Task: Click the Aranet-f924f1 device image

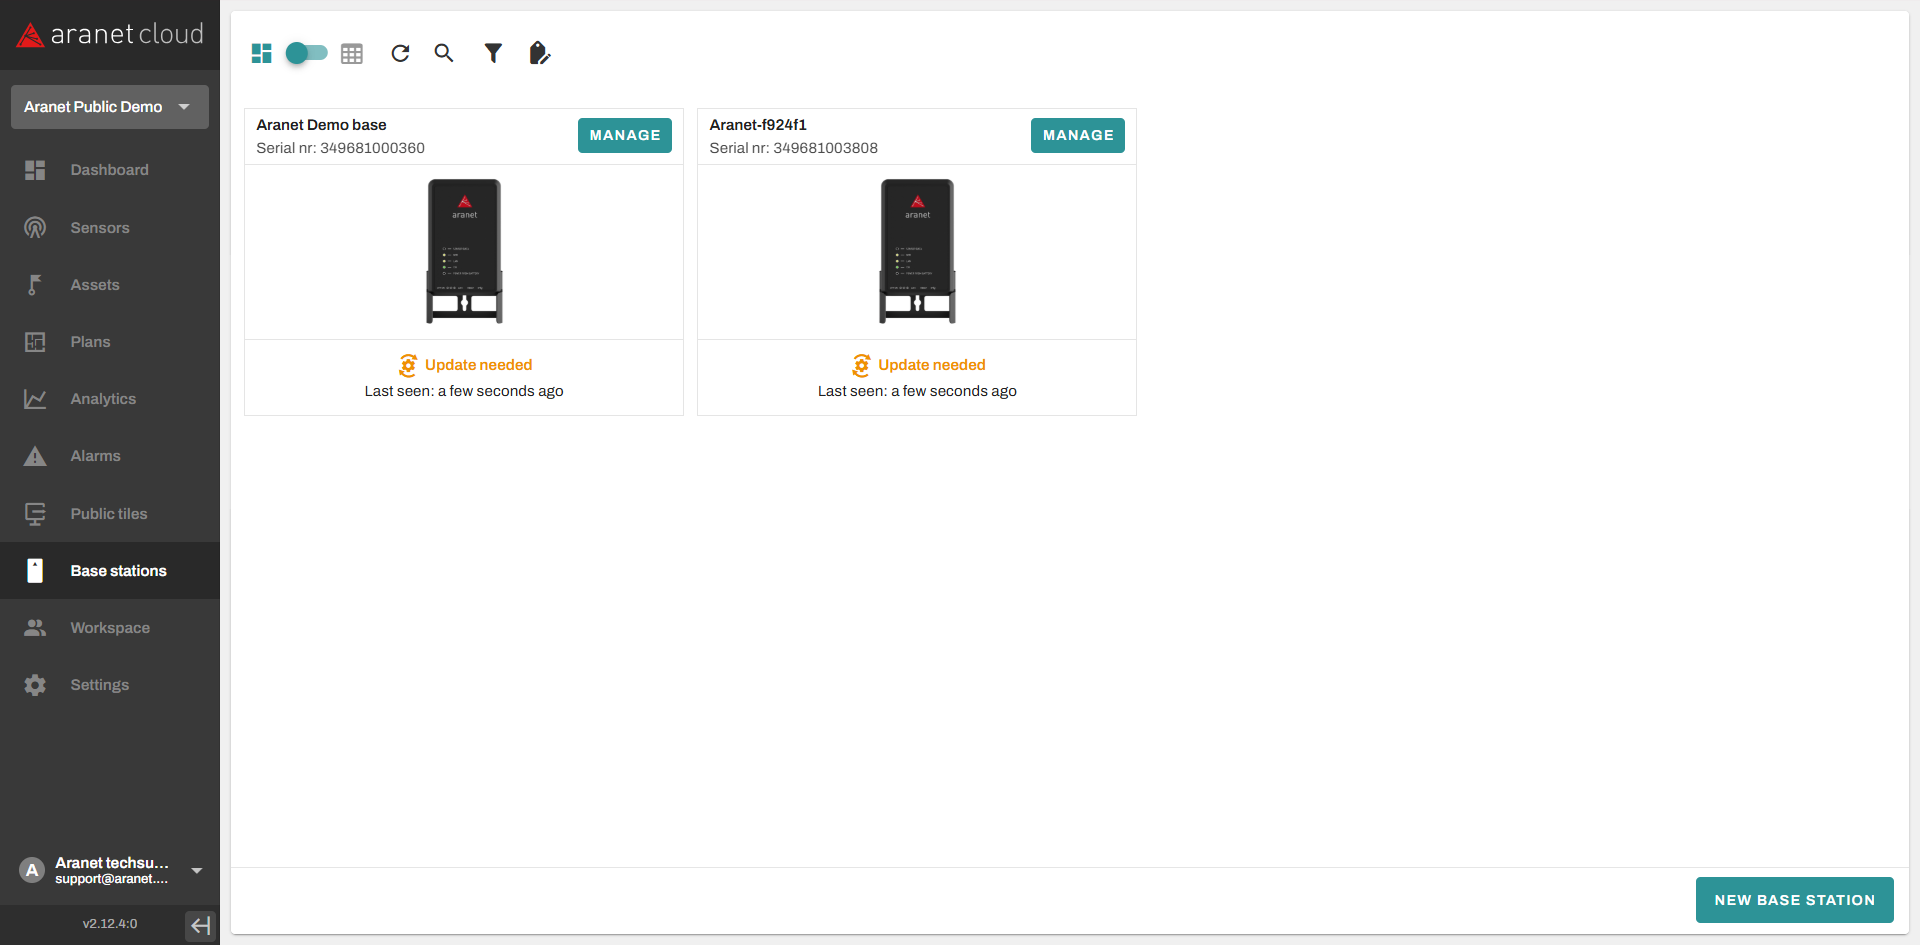Action: tap(917, 251)
